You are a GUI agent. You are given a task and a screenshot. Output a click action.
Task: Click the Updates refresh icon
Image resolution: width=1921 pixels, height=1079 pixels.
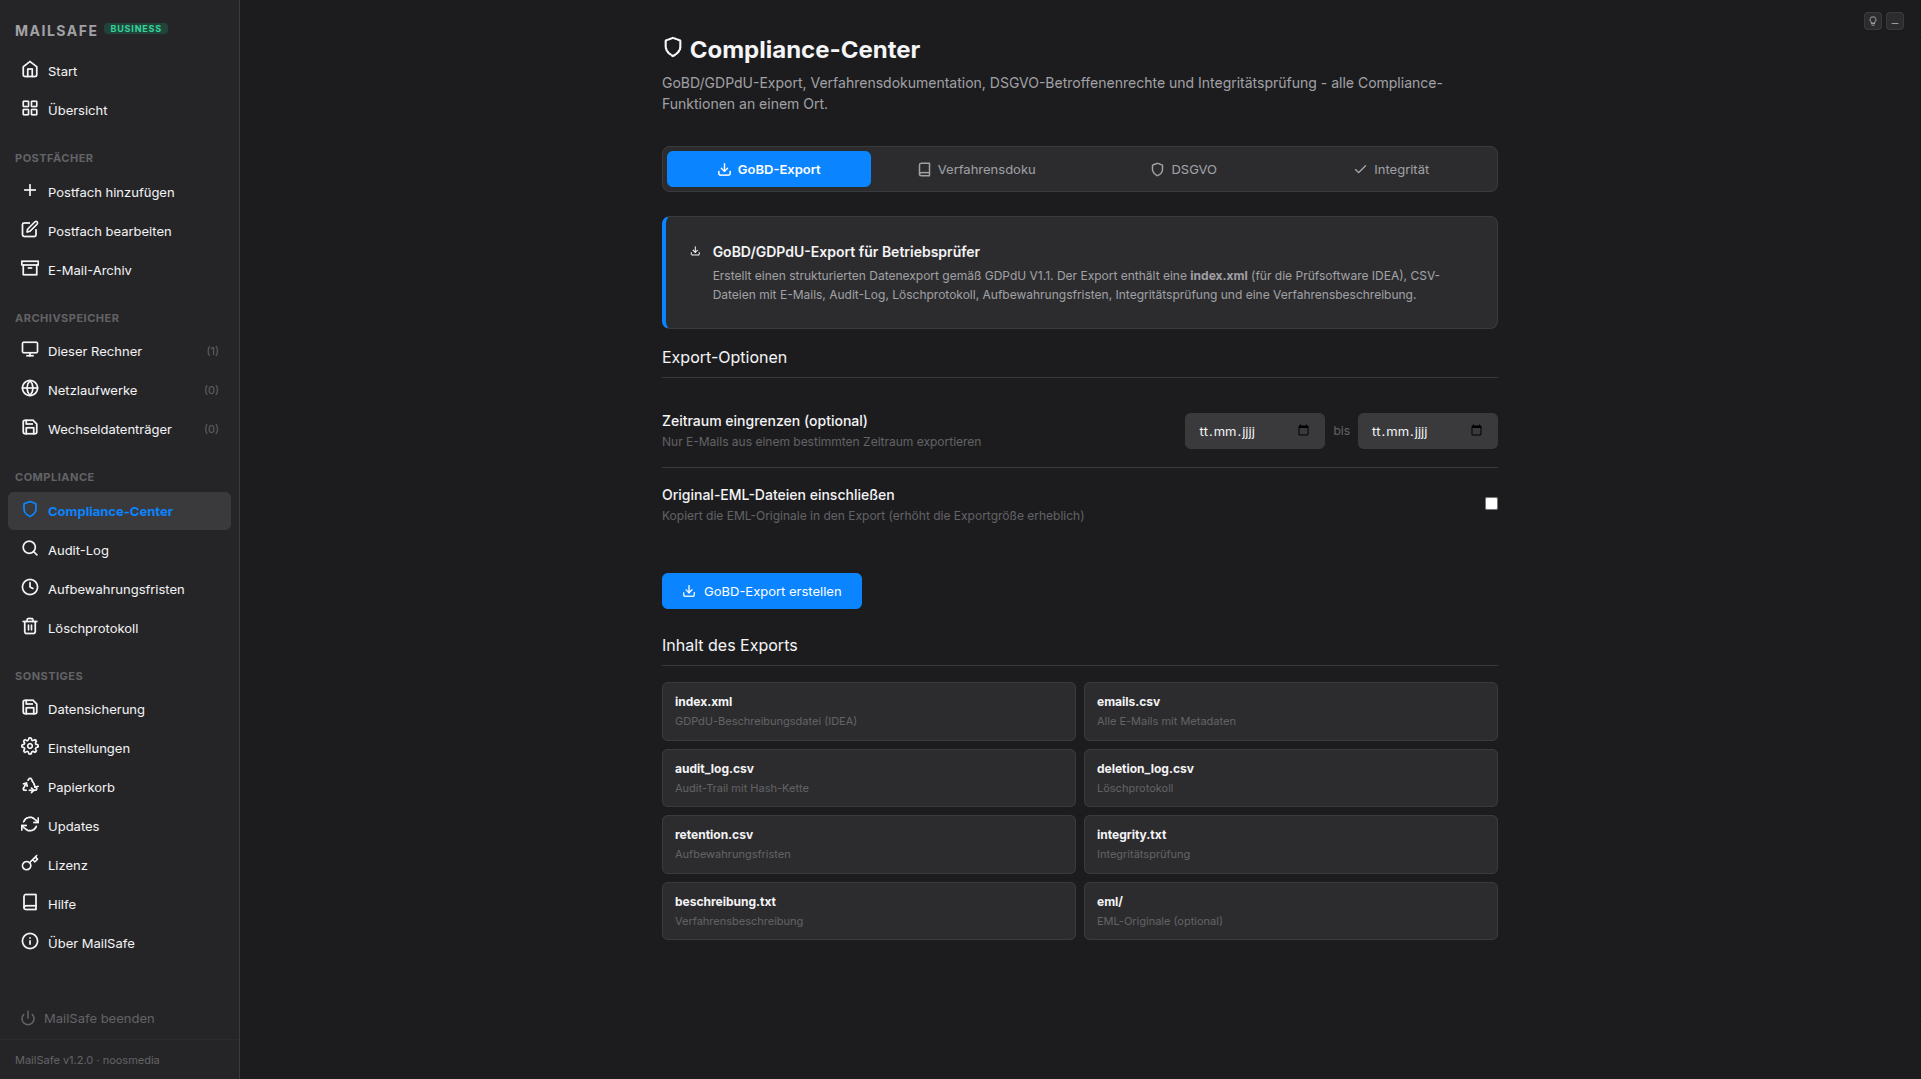[30, 825]
